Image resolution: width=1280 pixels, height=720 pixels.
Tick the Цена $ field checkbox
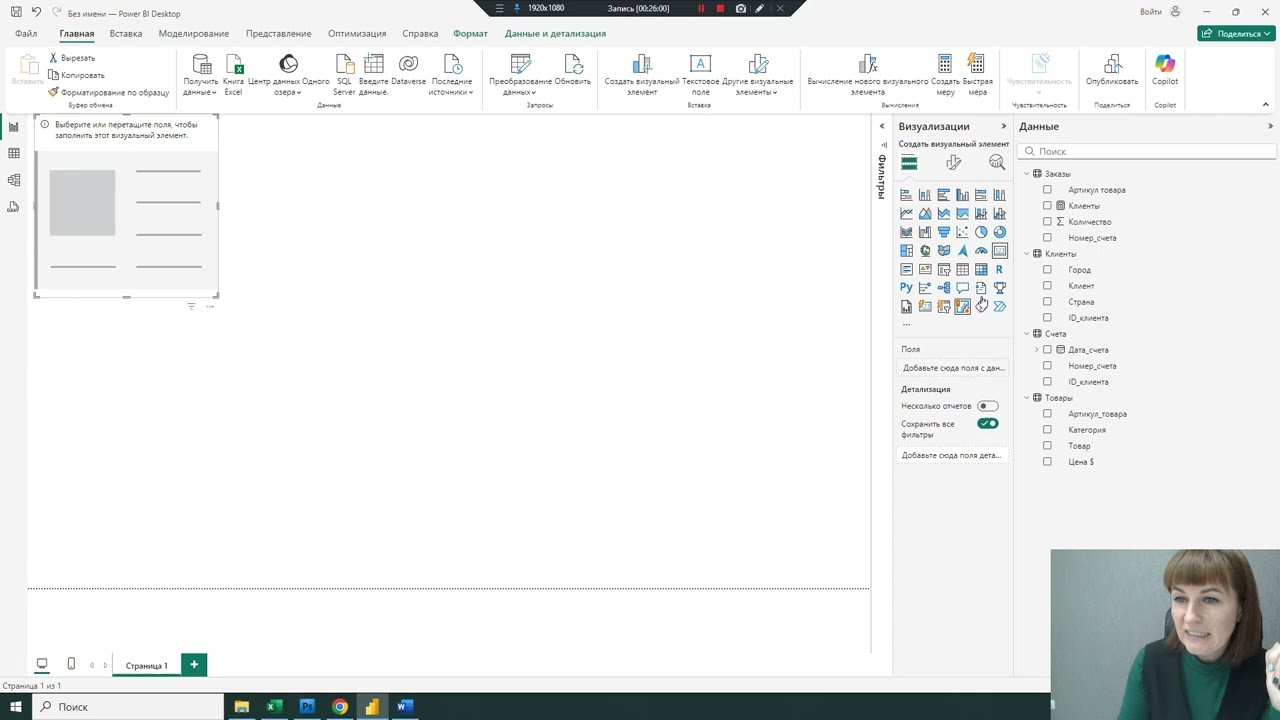point(1047,462)
